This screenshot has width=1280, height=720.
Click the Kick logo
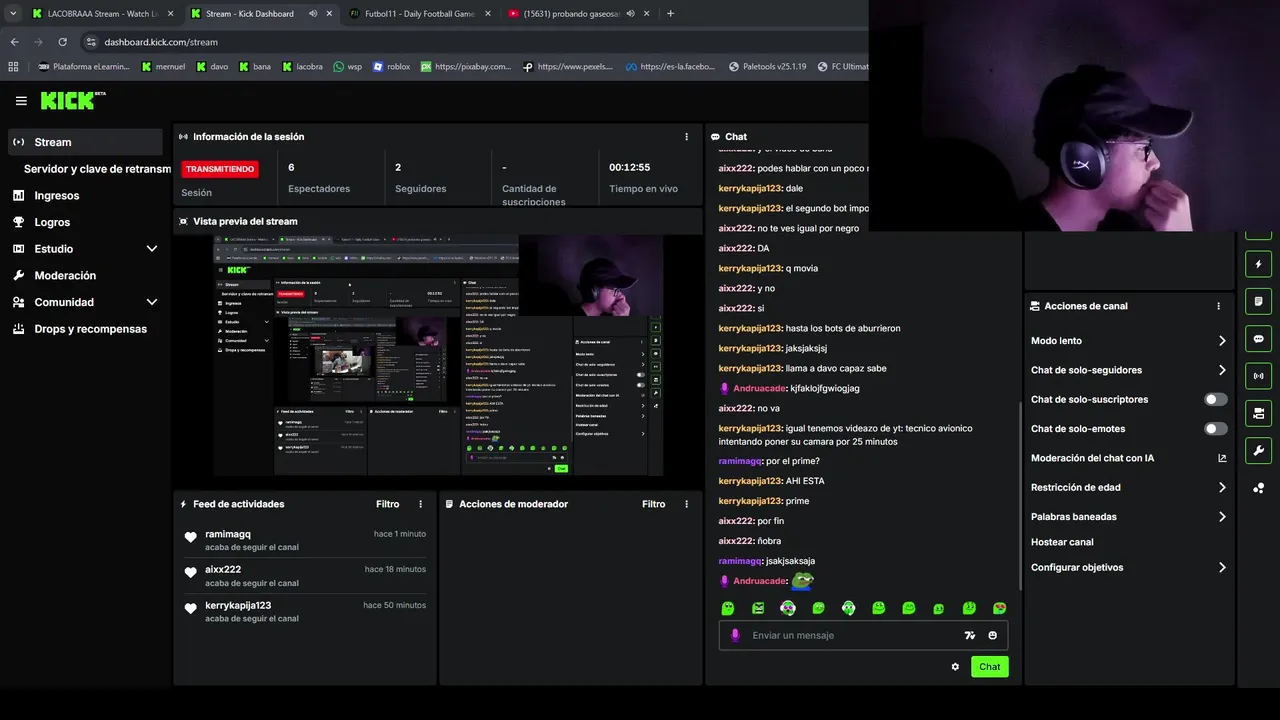(72, 100)
